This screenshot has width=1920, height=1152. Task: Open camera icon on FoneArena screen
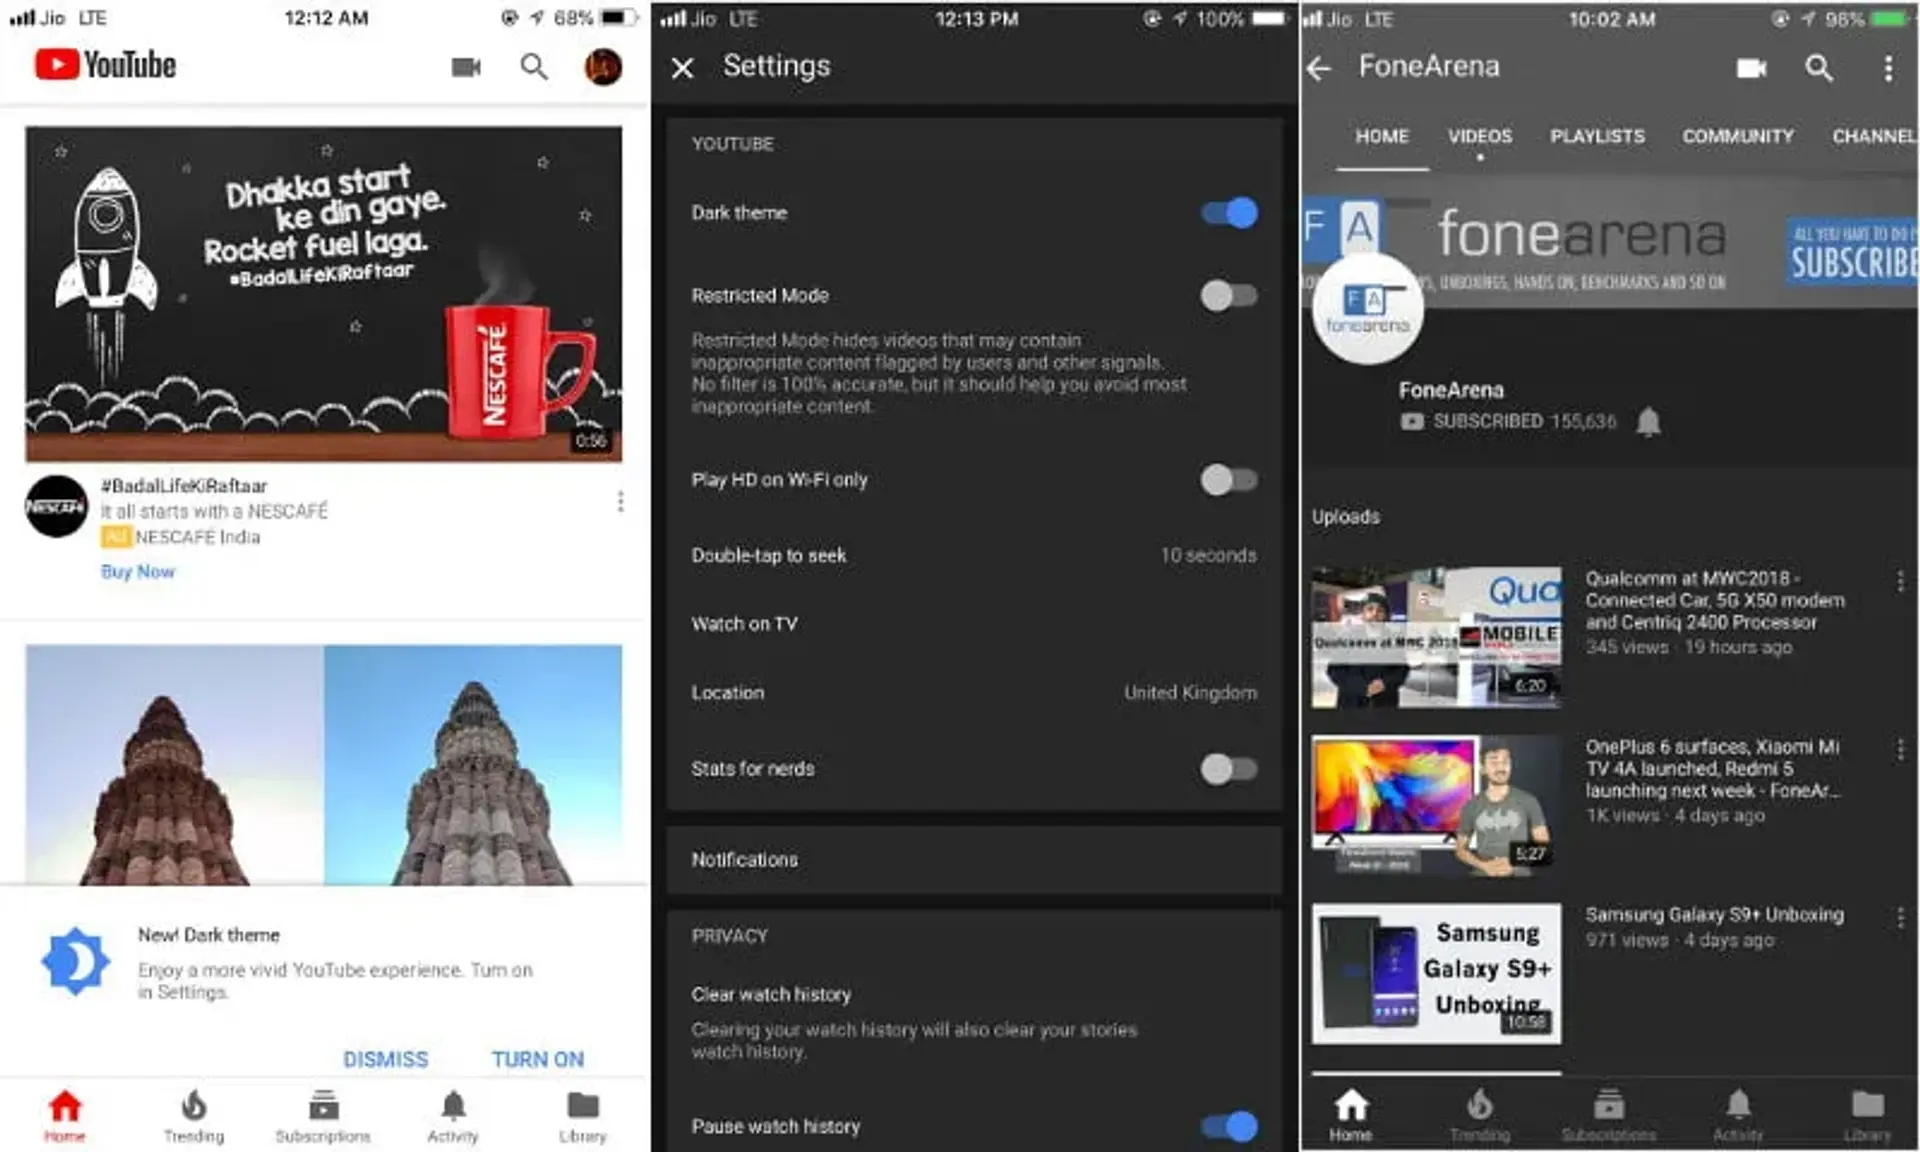click(x=1751, y=68)
